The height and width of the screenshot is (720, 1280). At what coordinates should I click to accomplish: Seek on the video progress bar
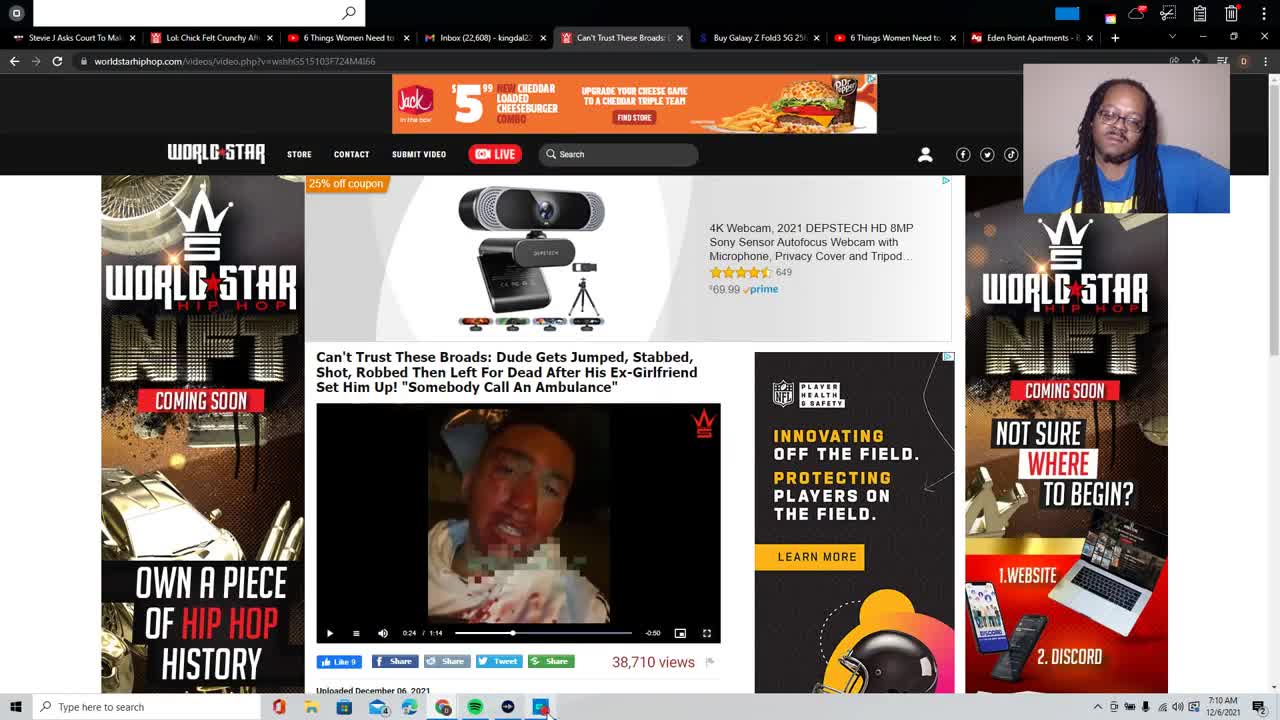543,633
